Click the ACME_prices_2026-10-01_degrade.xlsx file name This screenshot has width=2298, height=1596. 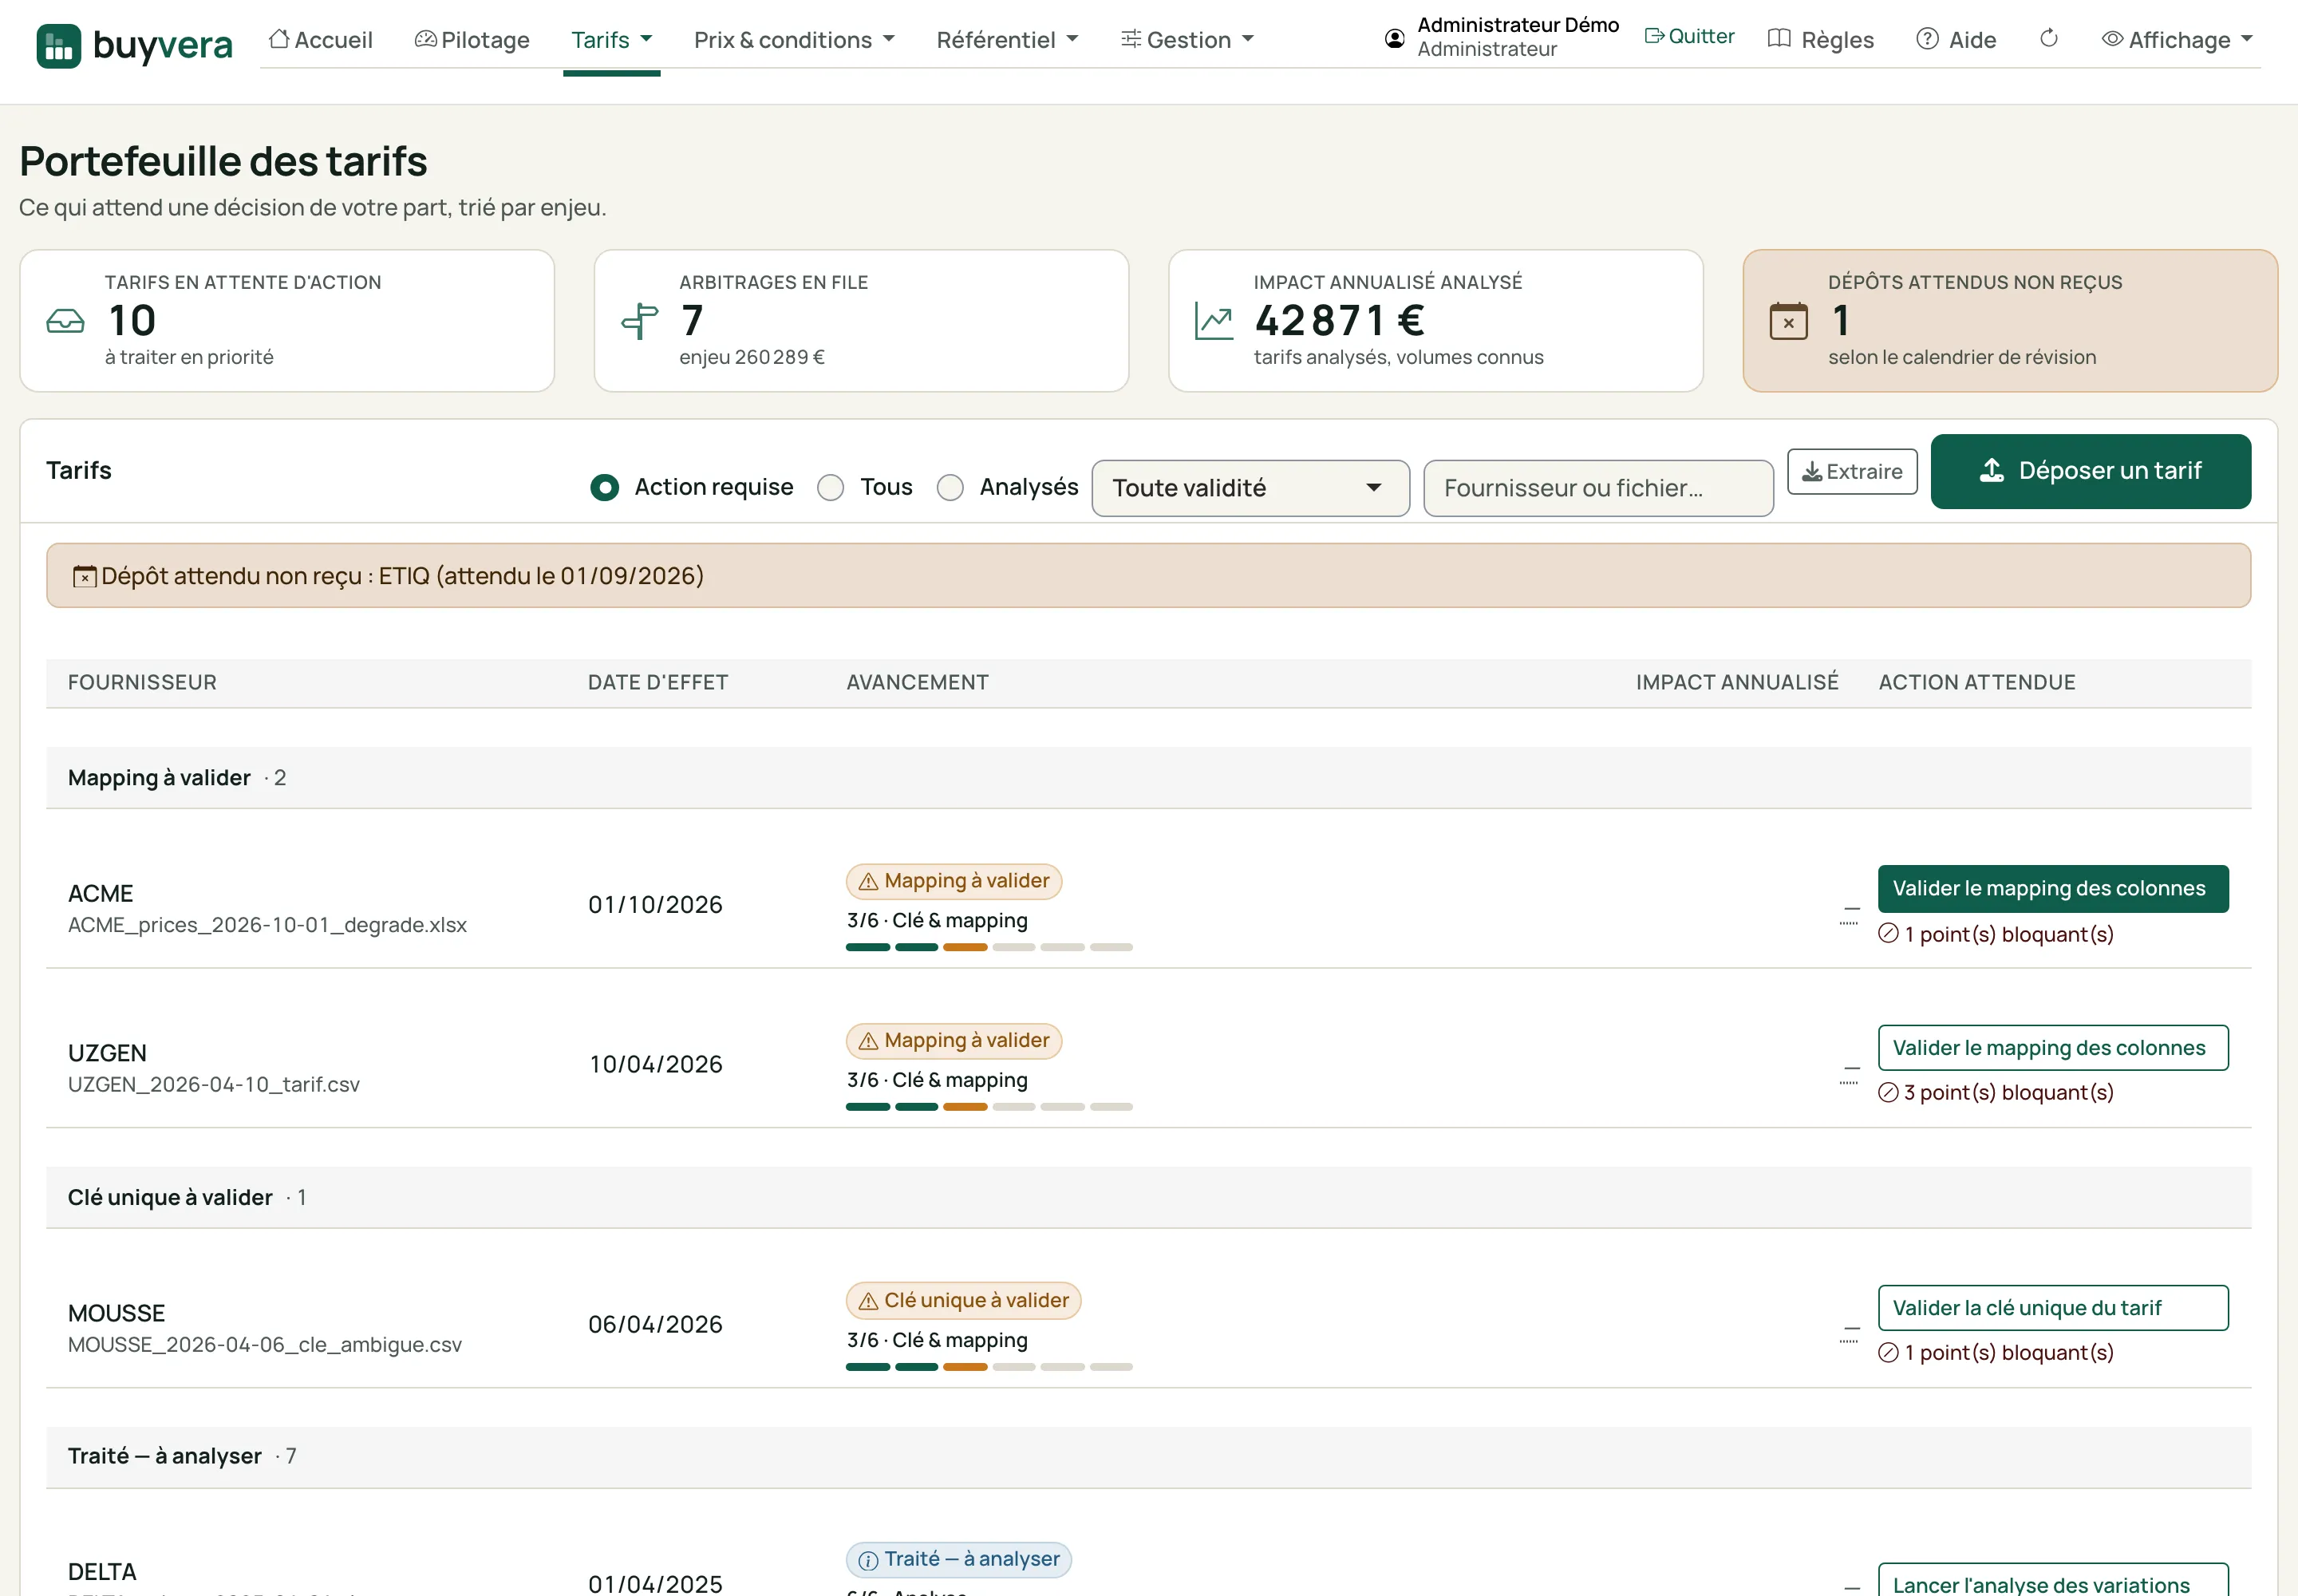pyautogui.click(x=267, y=925)
